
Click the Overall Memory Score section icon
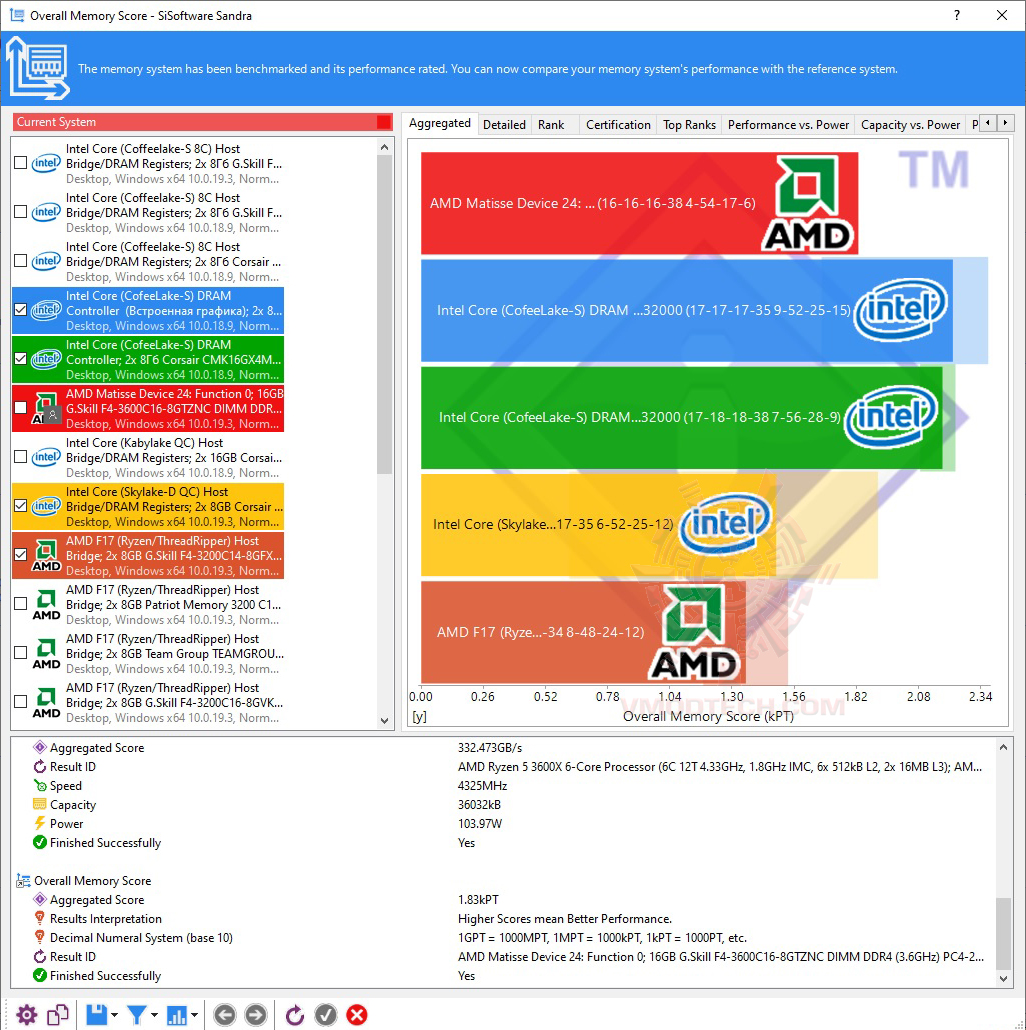(x=24, y=880)
